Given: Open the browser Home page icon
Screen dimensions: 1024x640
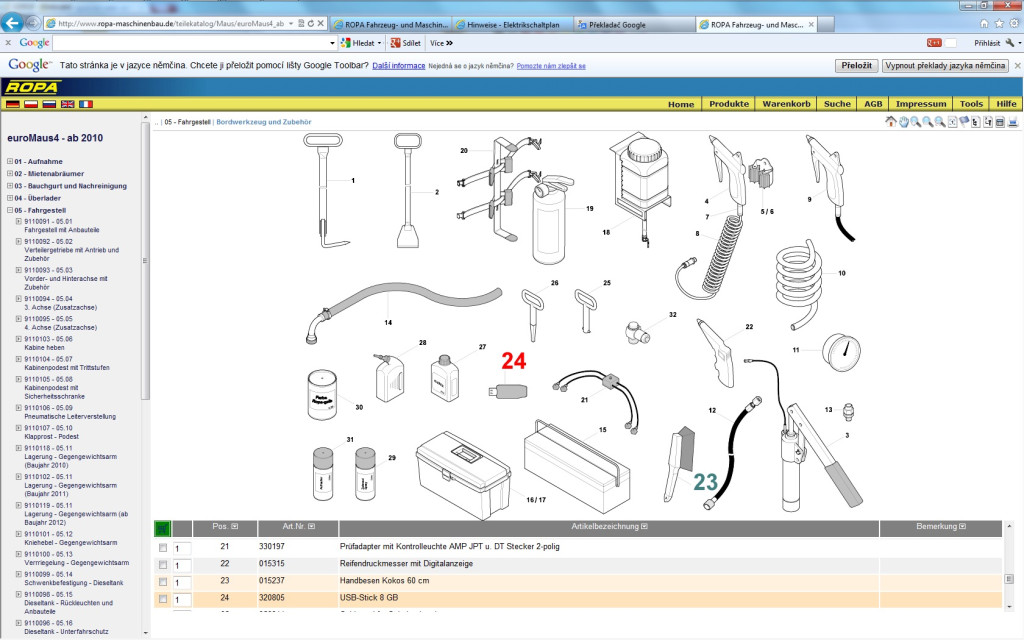Looking at the screenshot, I should point(984,24).
